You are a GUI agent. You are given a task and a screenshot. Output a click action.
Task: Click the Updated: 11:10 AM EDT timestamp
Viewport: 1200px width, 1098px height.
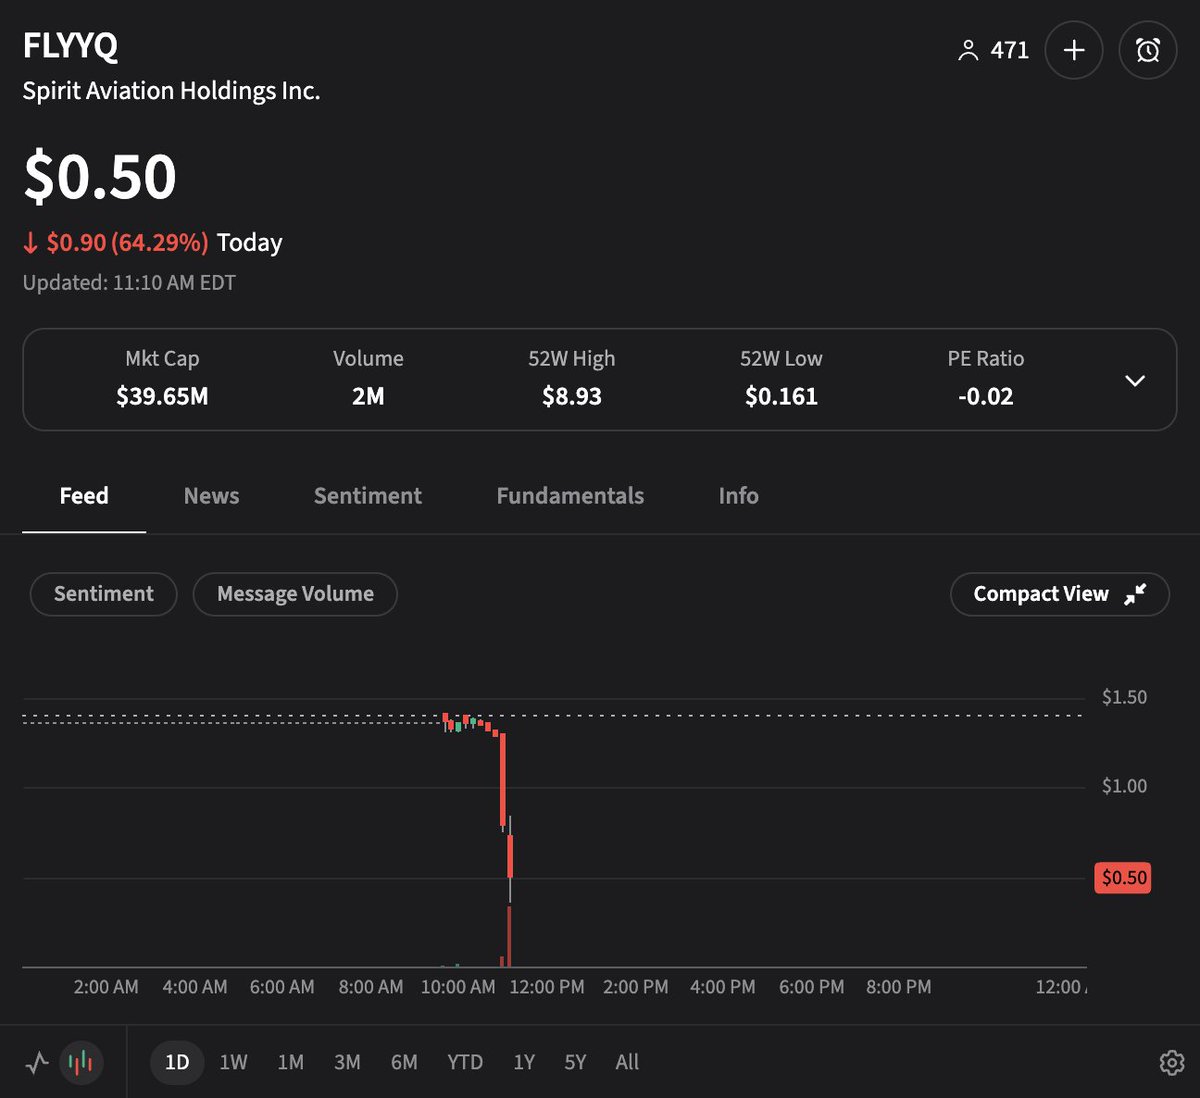129,283
